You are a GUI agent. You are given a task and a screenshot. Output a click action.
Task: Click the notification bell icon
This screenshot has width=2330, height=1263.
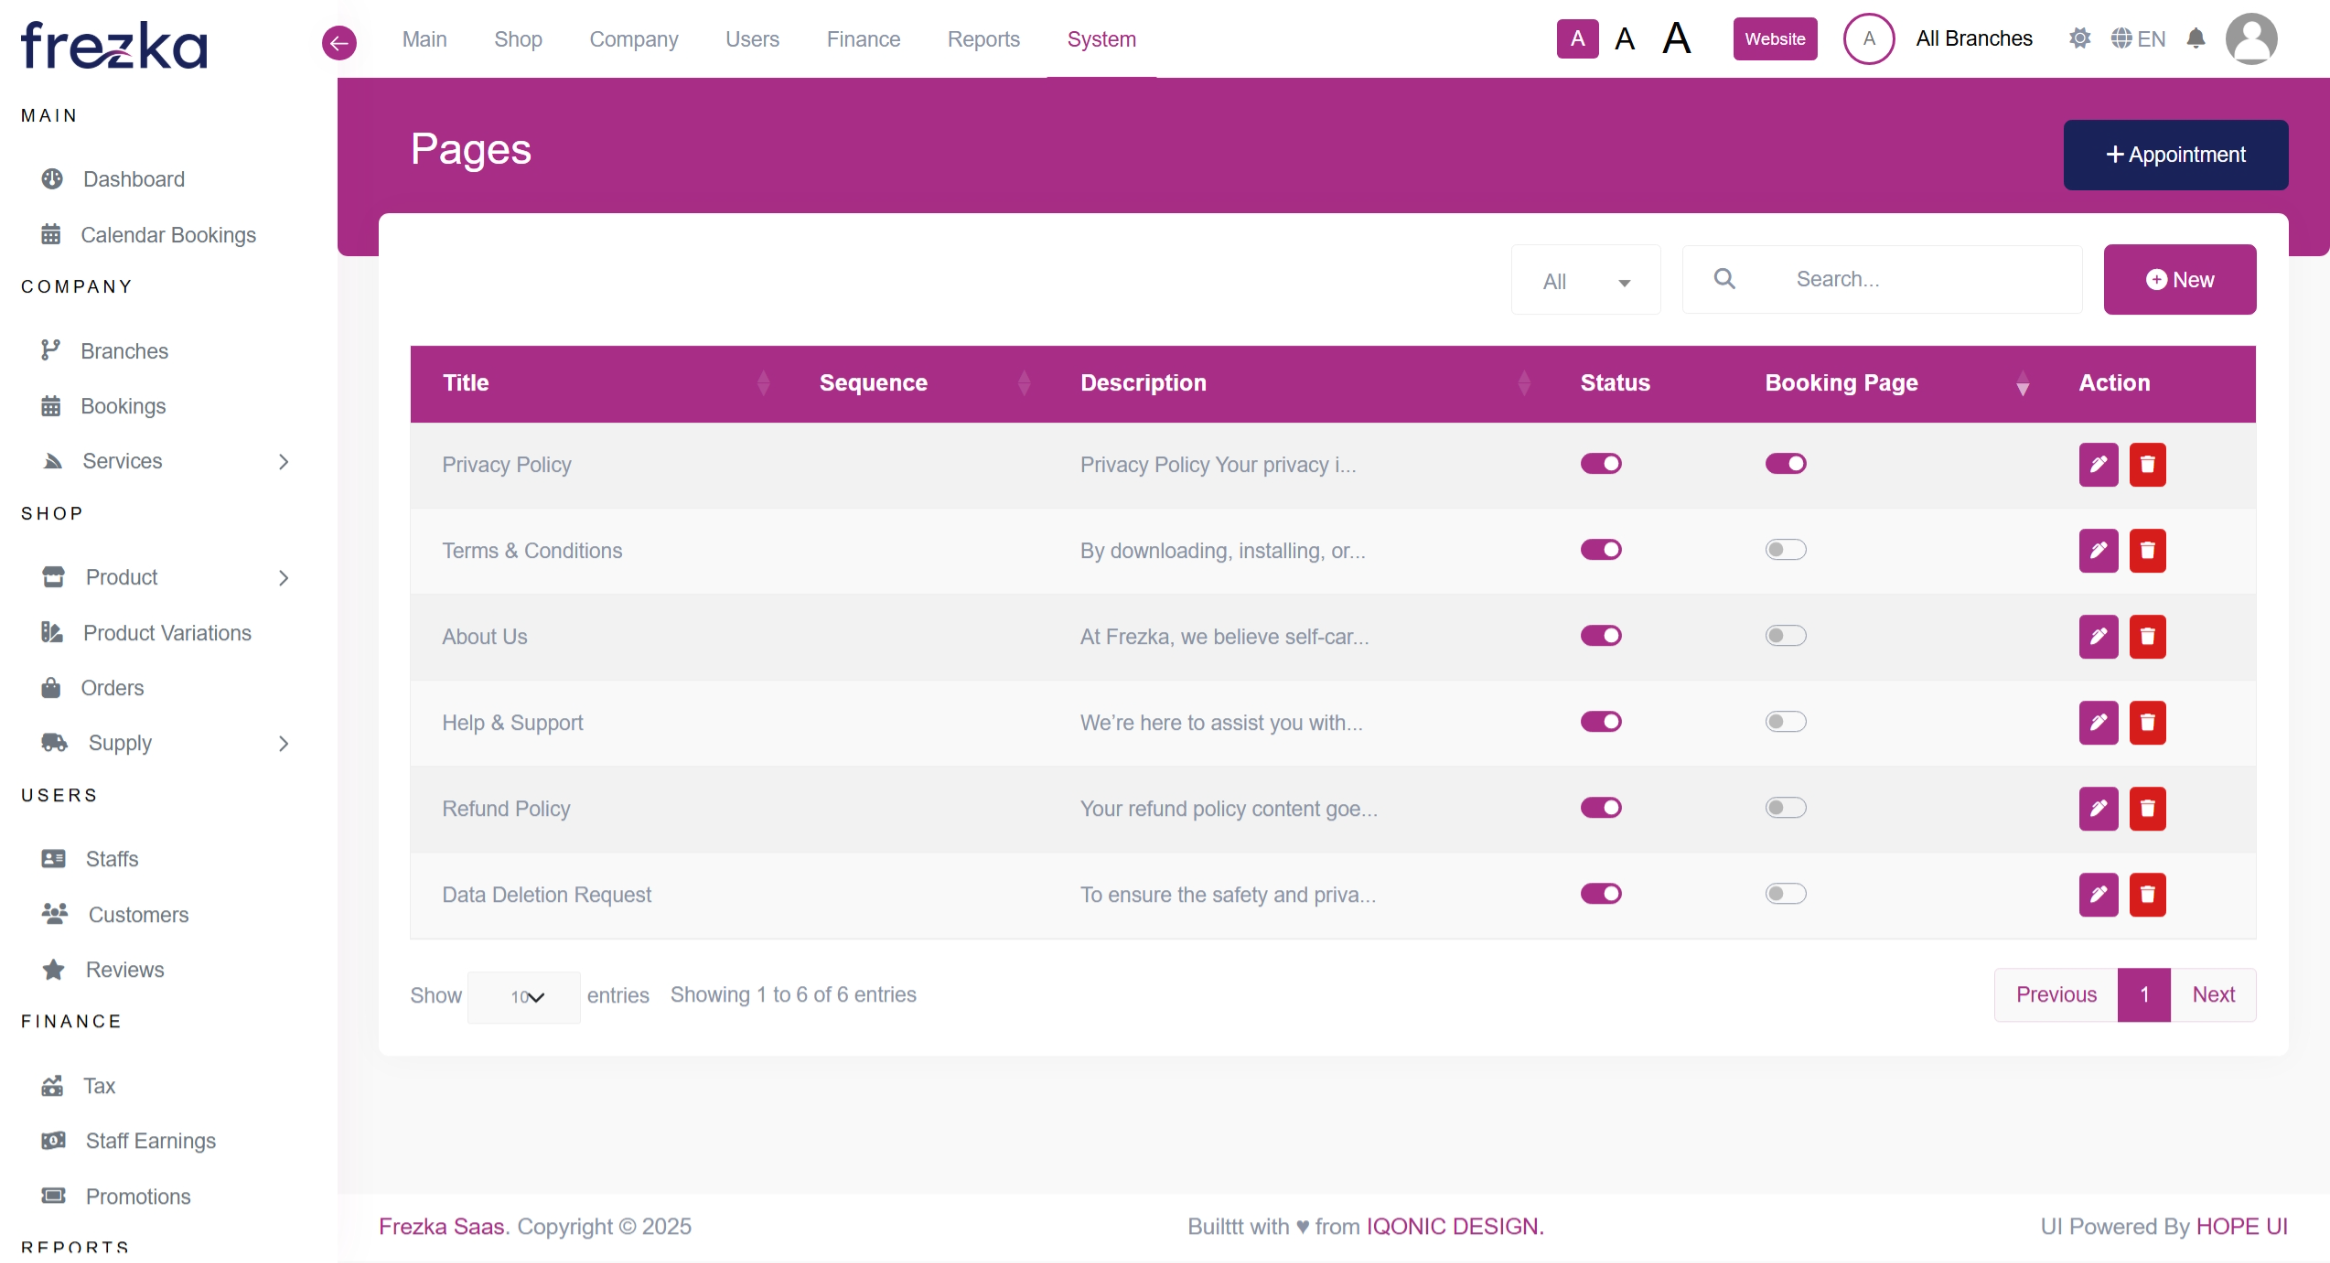click(2195, 39)
